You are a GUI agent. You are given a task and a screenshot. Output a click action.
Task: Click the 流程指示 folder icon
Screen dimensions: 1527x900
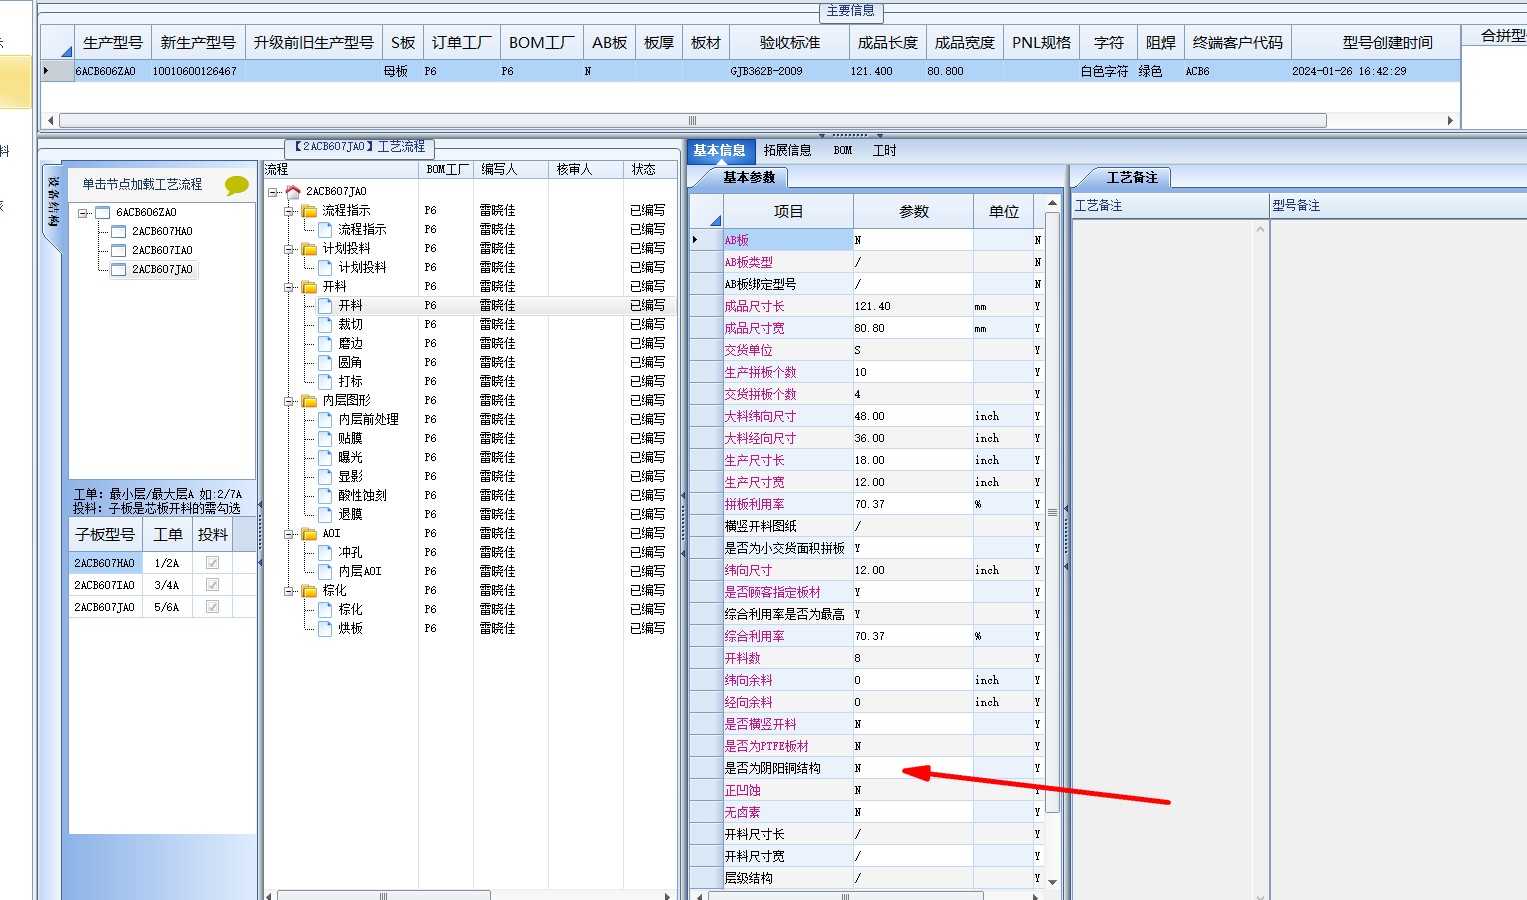point(310,210)
